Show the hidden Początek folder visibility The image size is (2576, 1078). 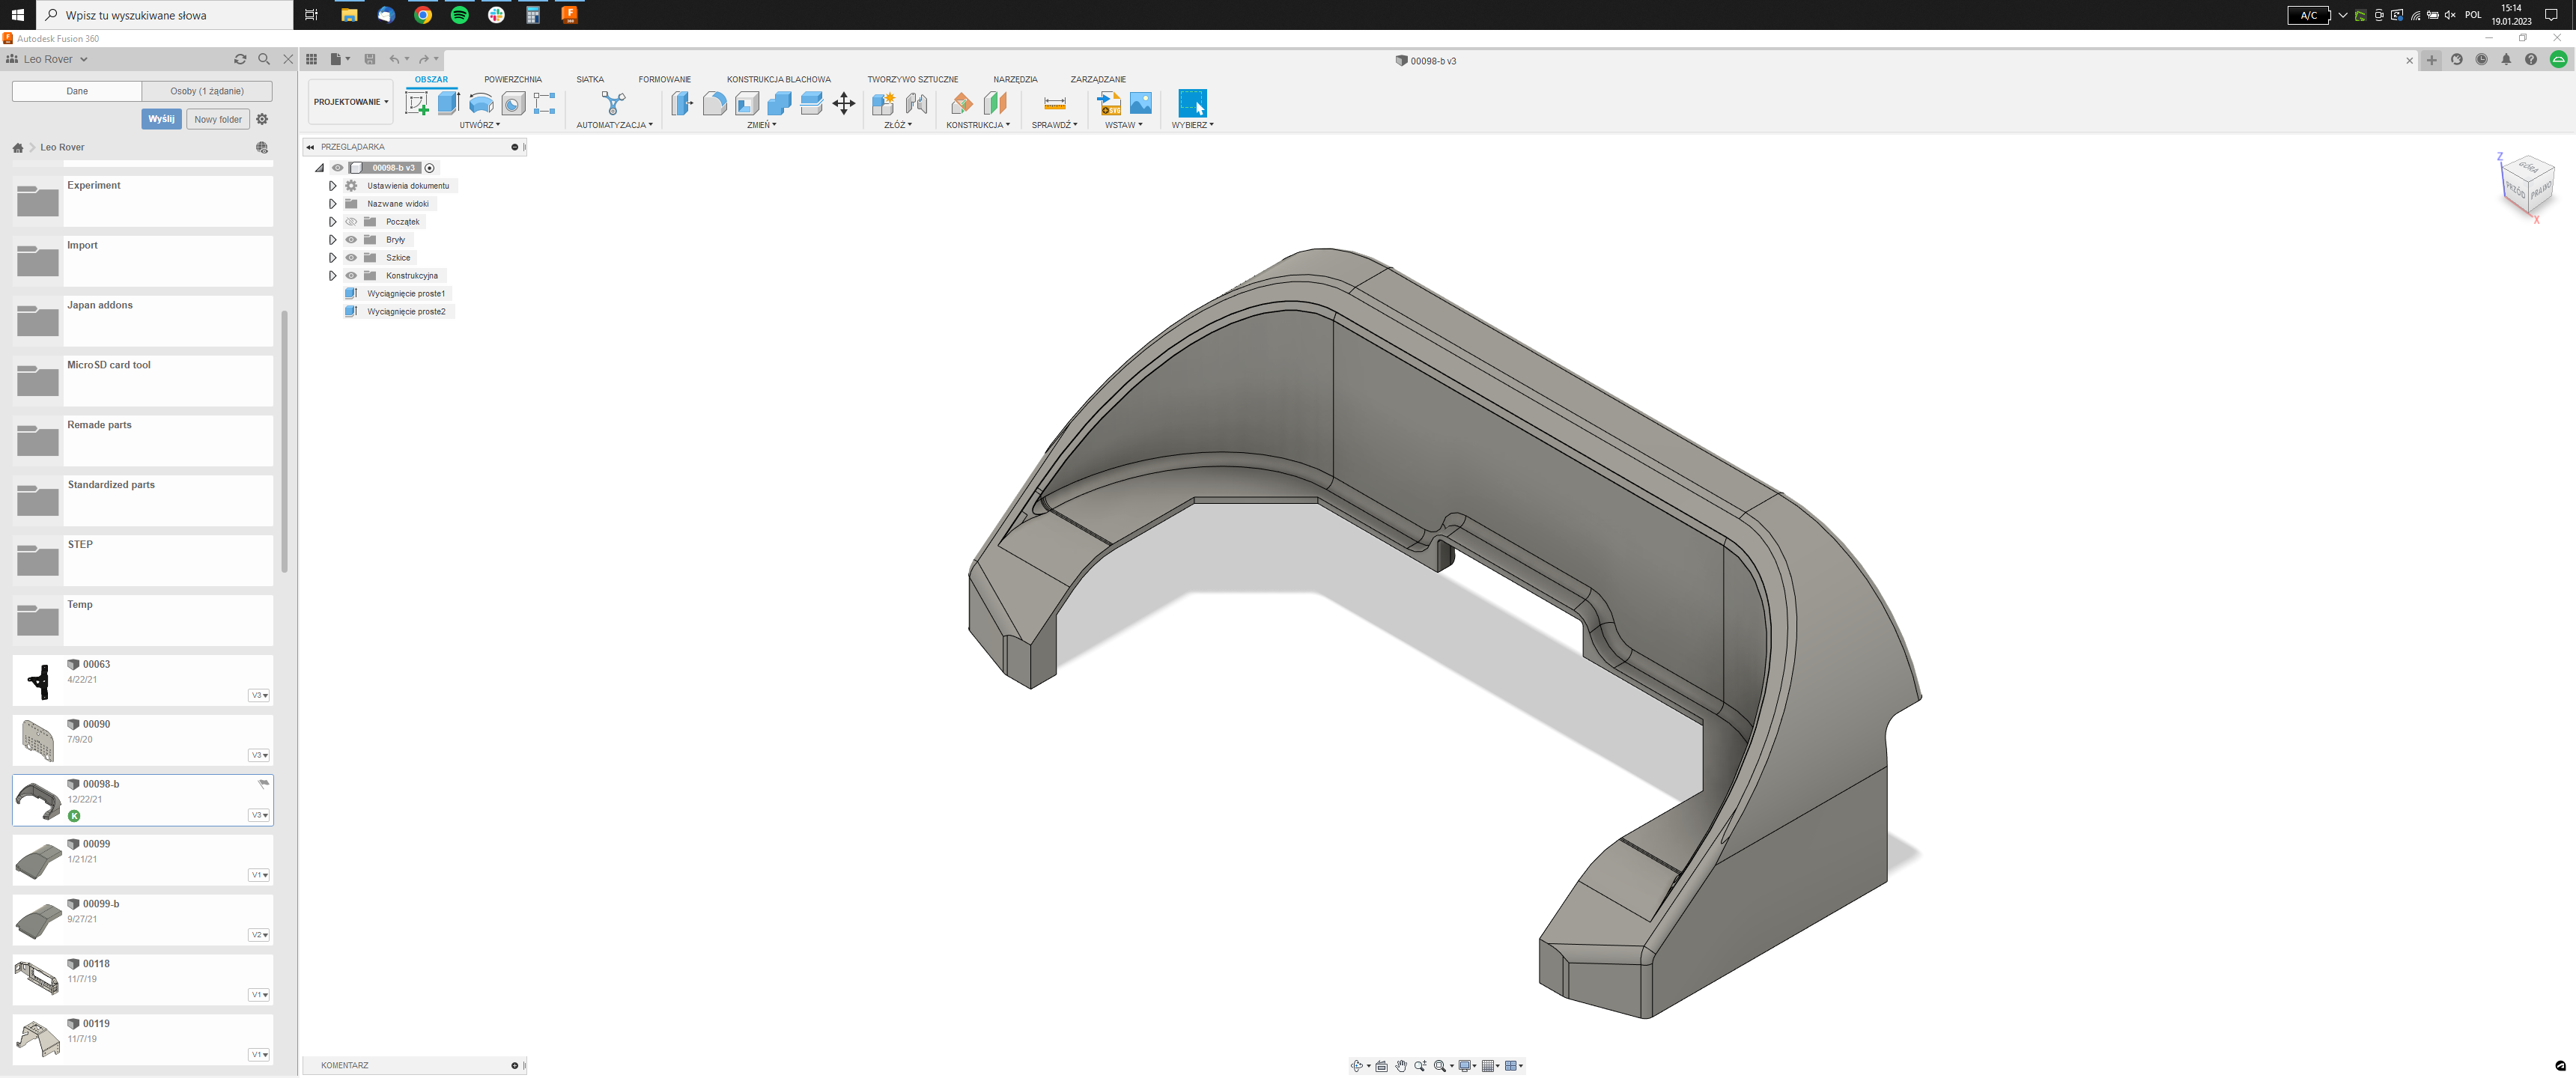point(351,221)
